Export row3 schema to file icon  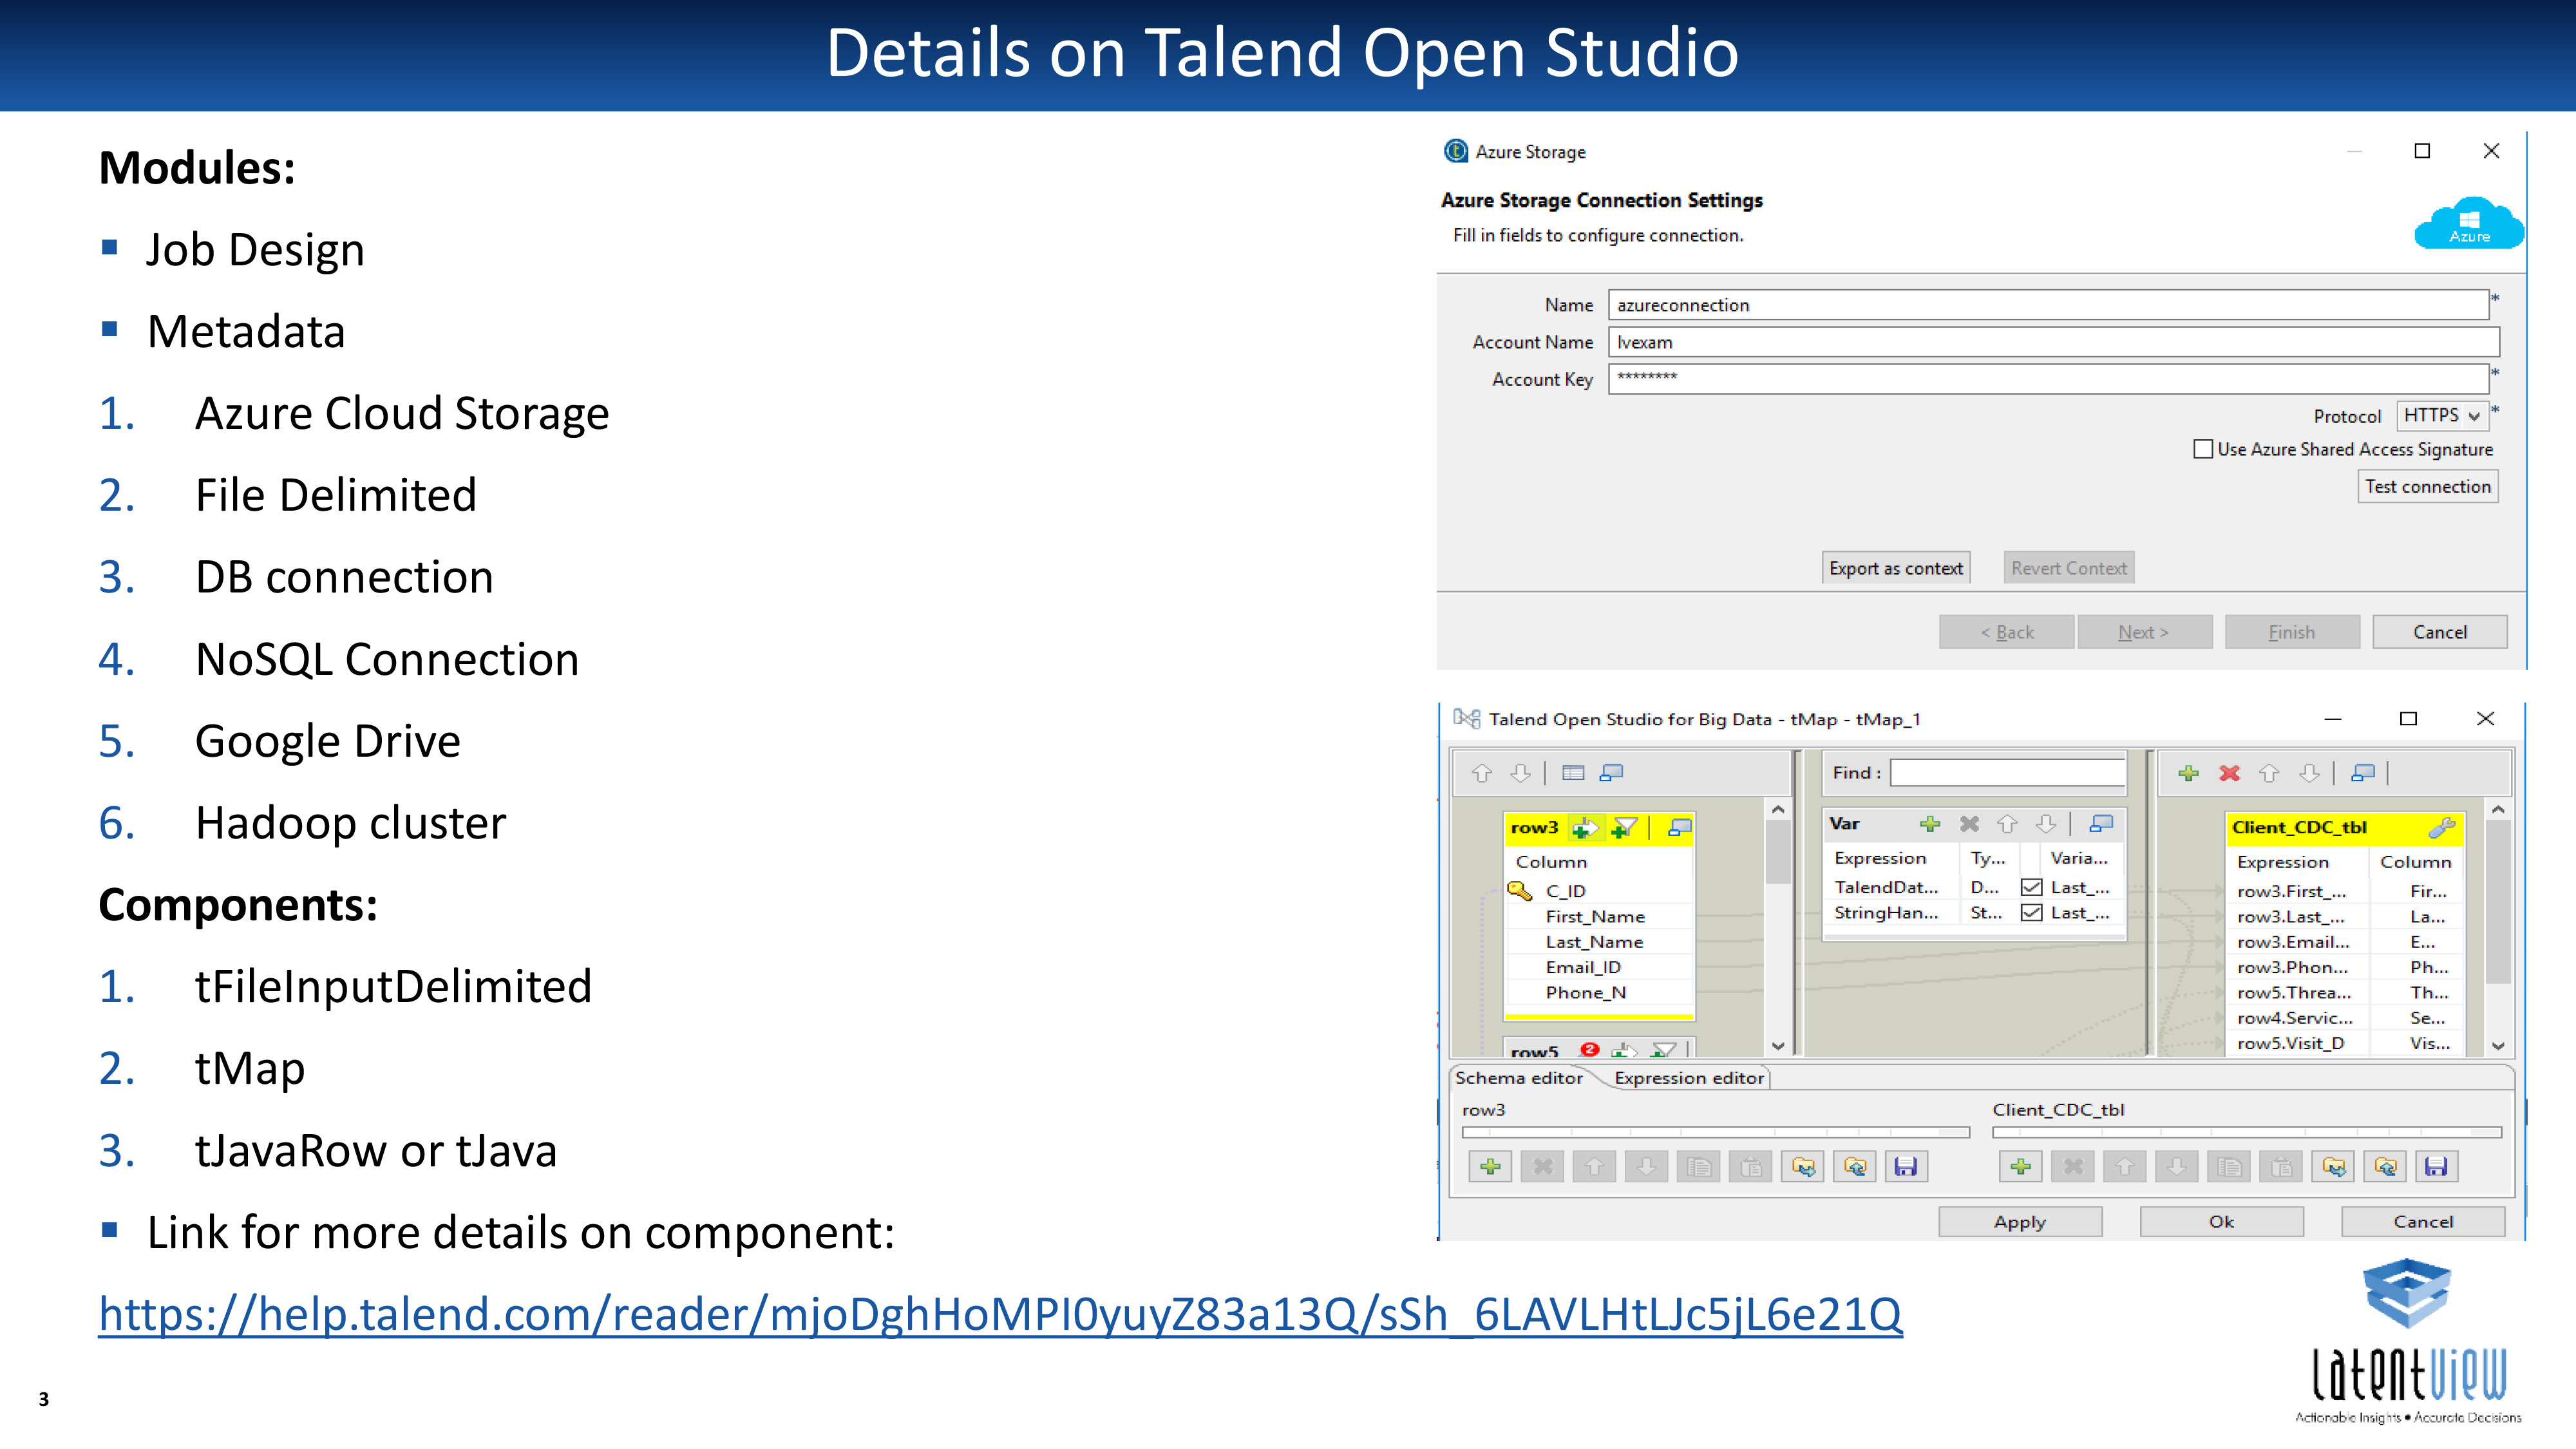click(1855, 1167)
